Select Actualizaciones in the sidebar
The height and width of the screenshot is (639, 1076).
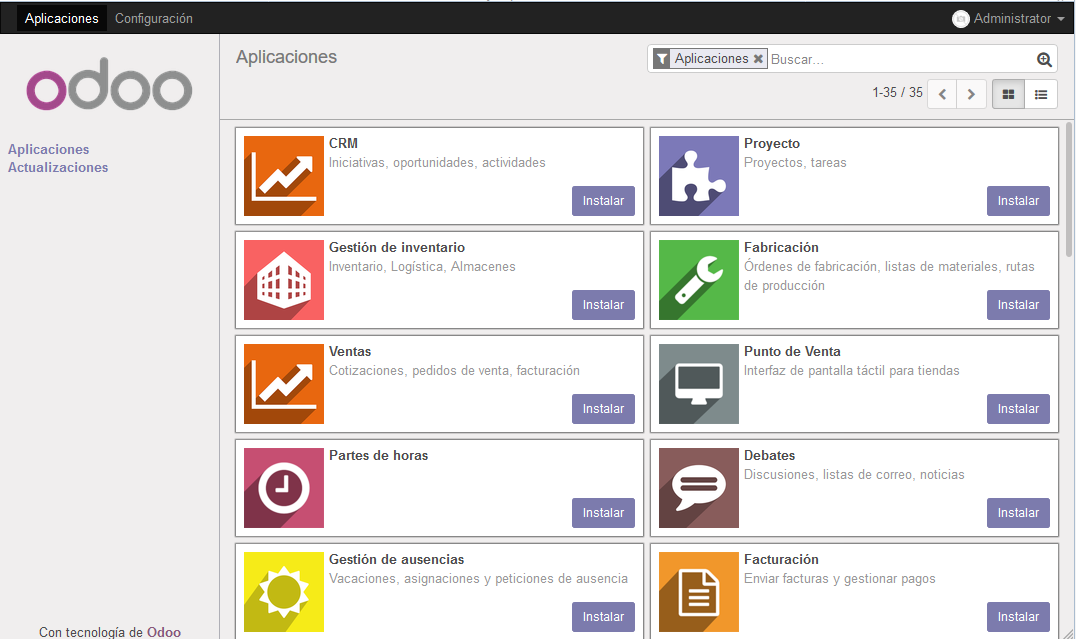(x=58, y=167)
